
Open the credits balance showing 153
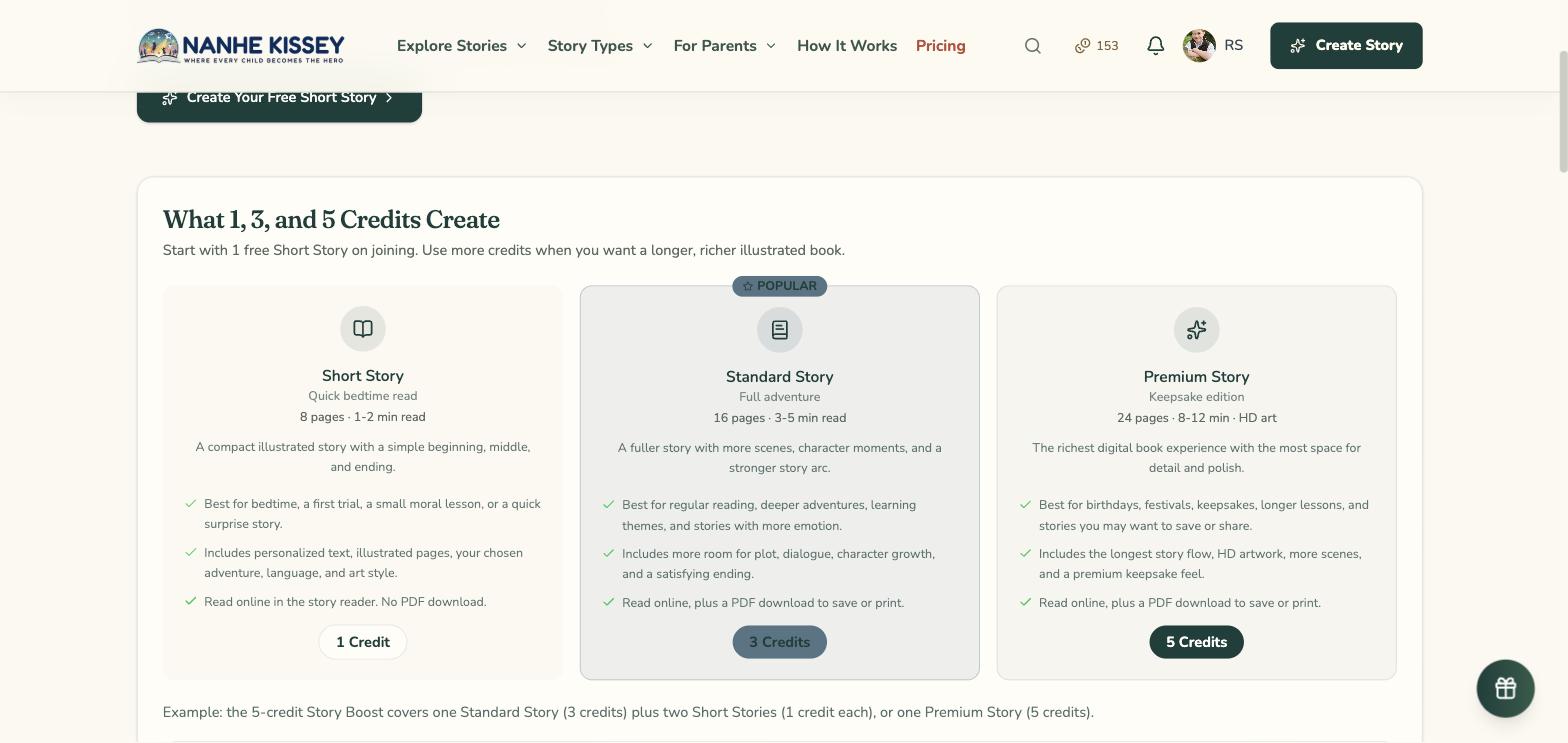pos(1097,46)
